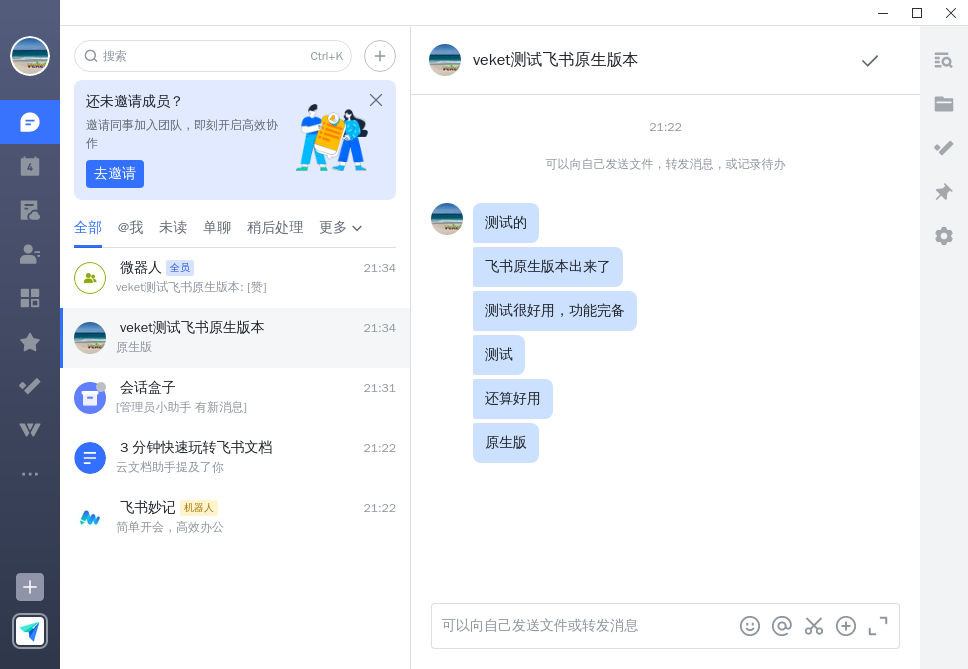Switch to the @我 tab
Viewport: 968px width, 669px height.
click(x=130, y=228)
